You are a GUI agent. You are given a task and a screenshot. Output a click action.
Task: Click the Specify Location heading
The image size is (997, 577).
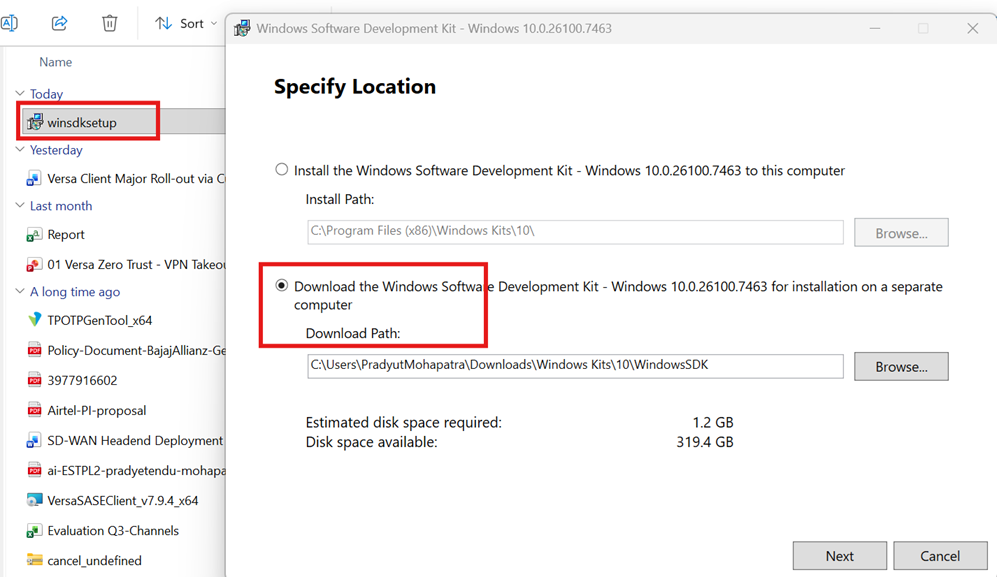(x=355, y=87)
